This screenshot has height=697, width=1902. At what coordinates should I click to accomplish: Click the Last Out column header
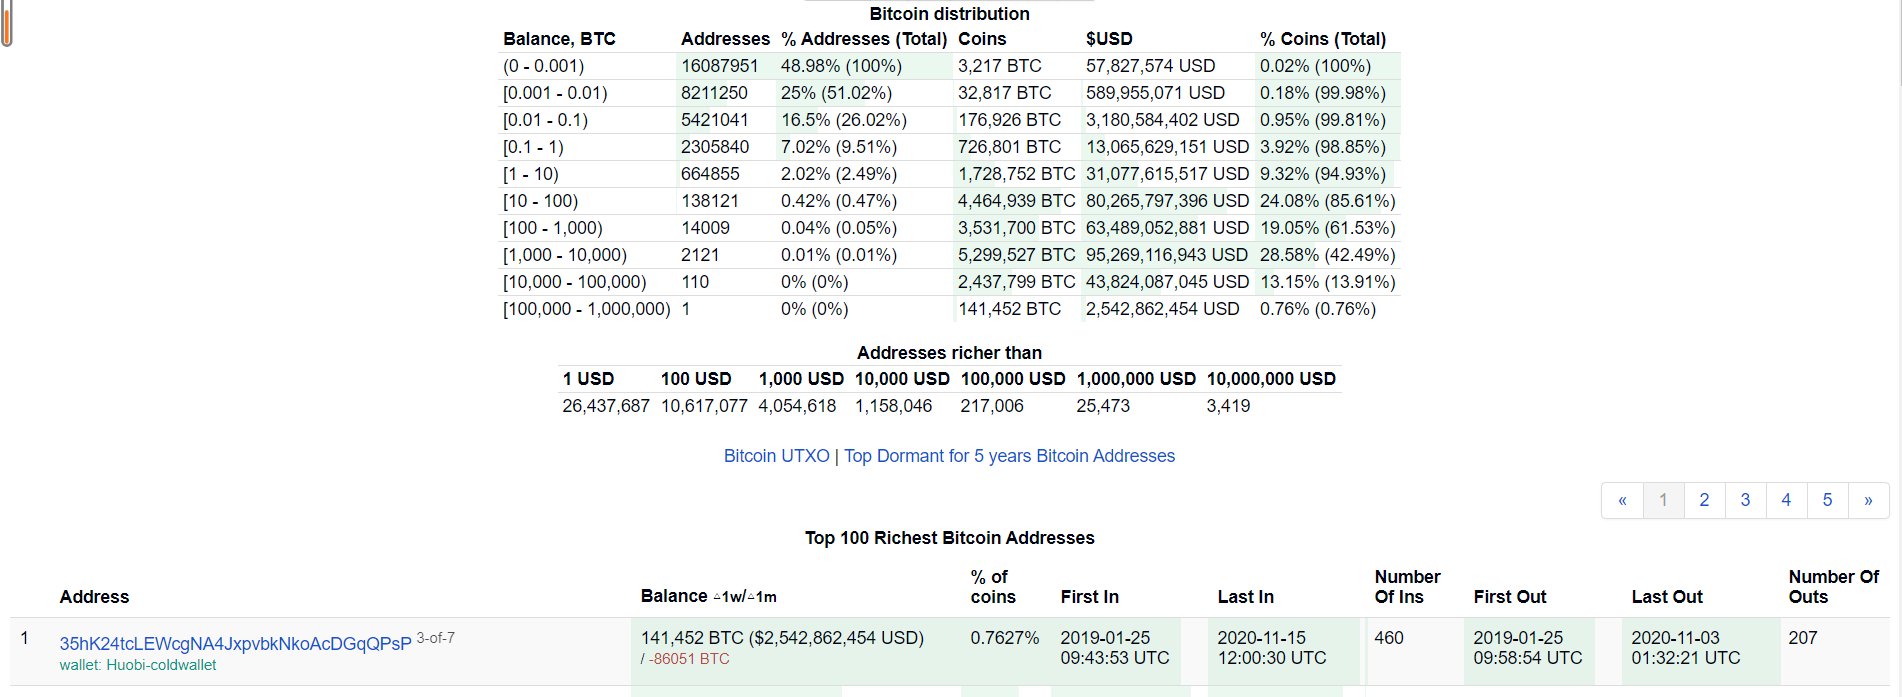click(1666, 597)
